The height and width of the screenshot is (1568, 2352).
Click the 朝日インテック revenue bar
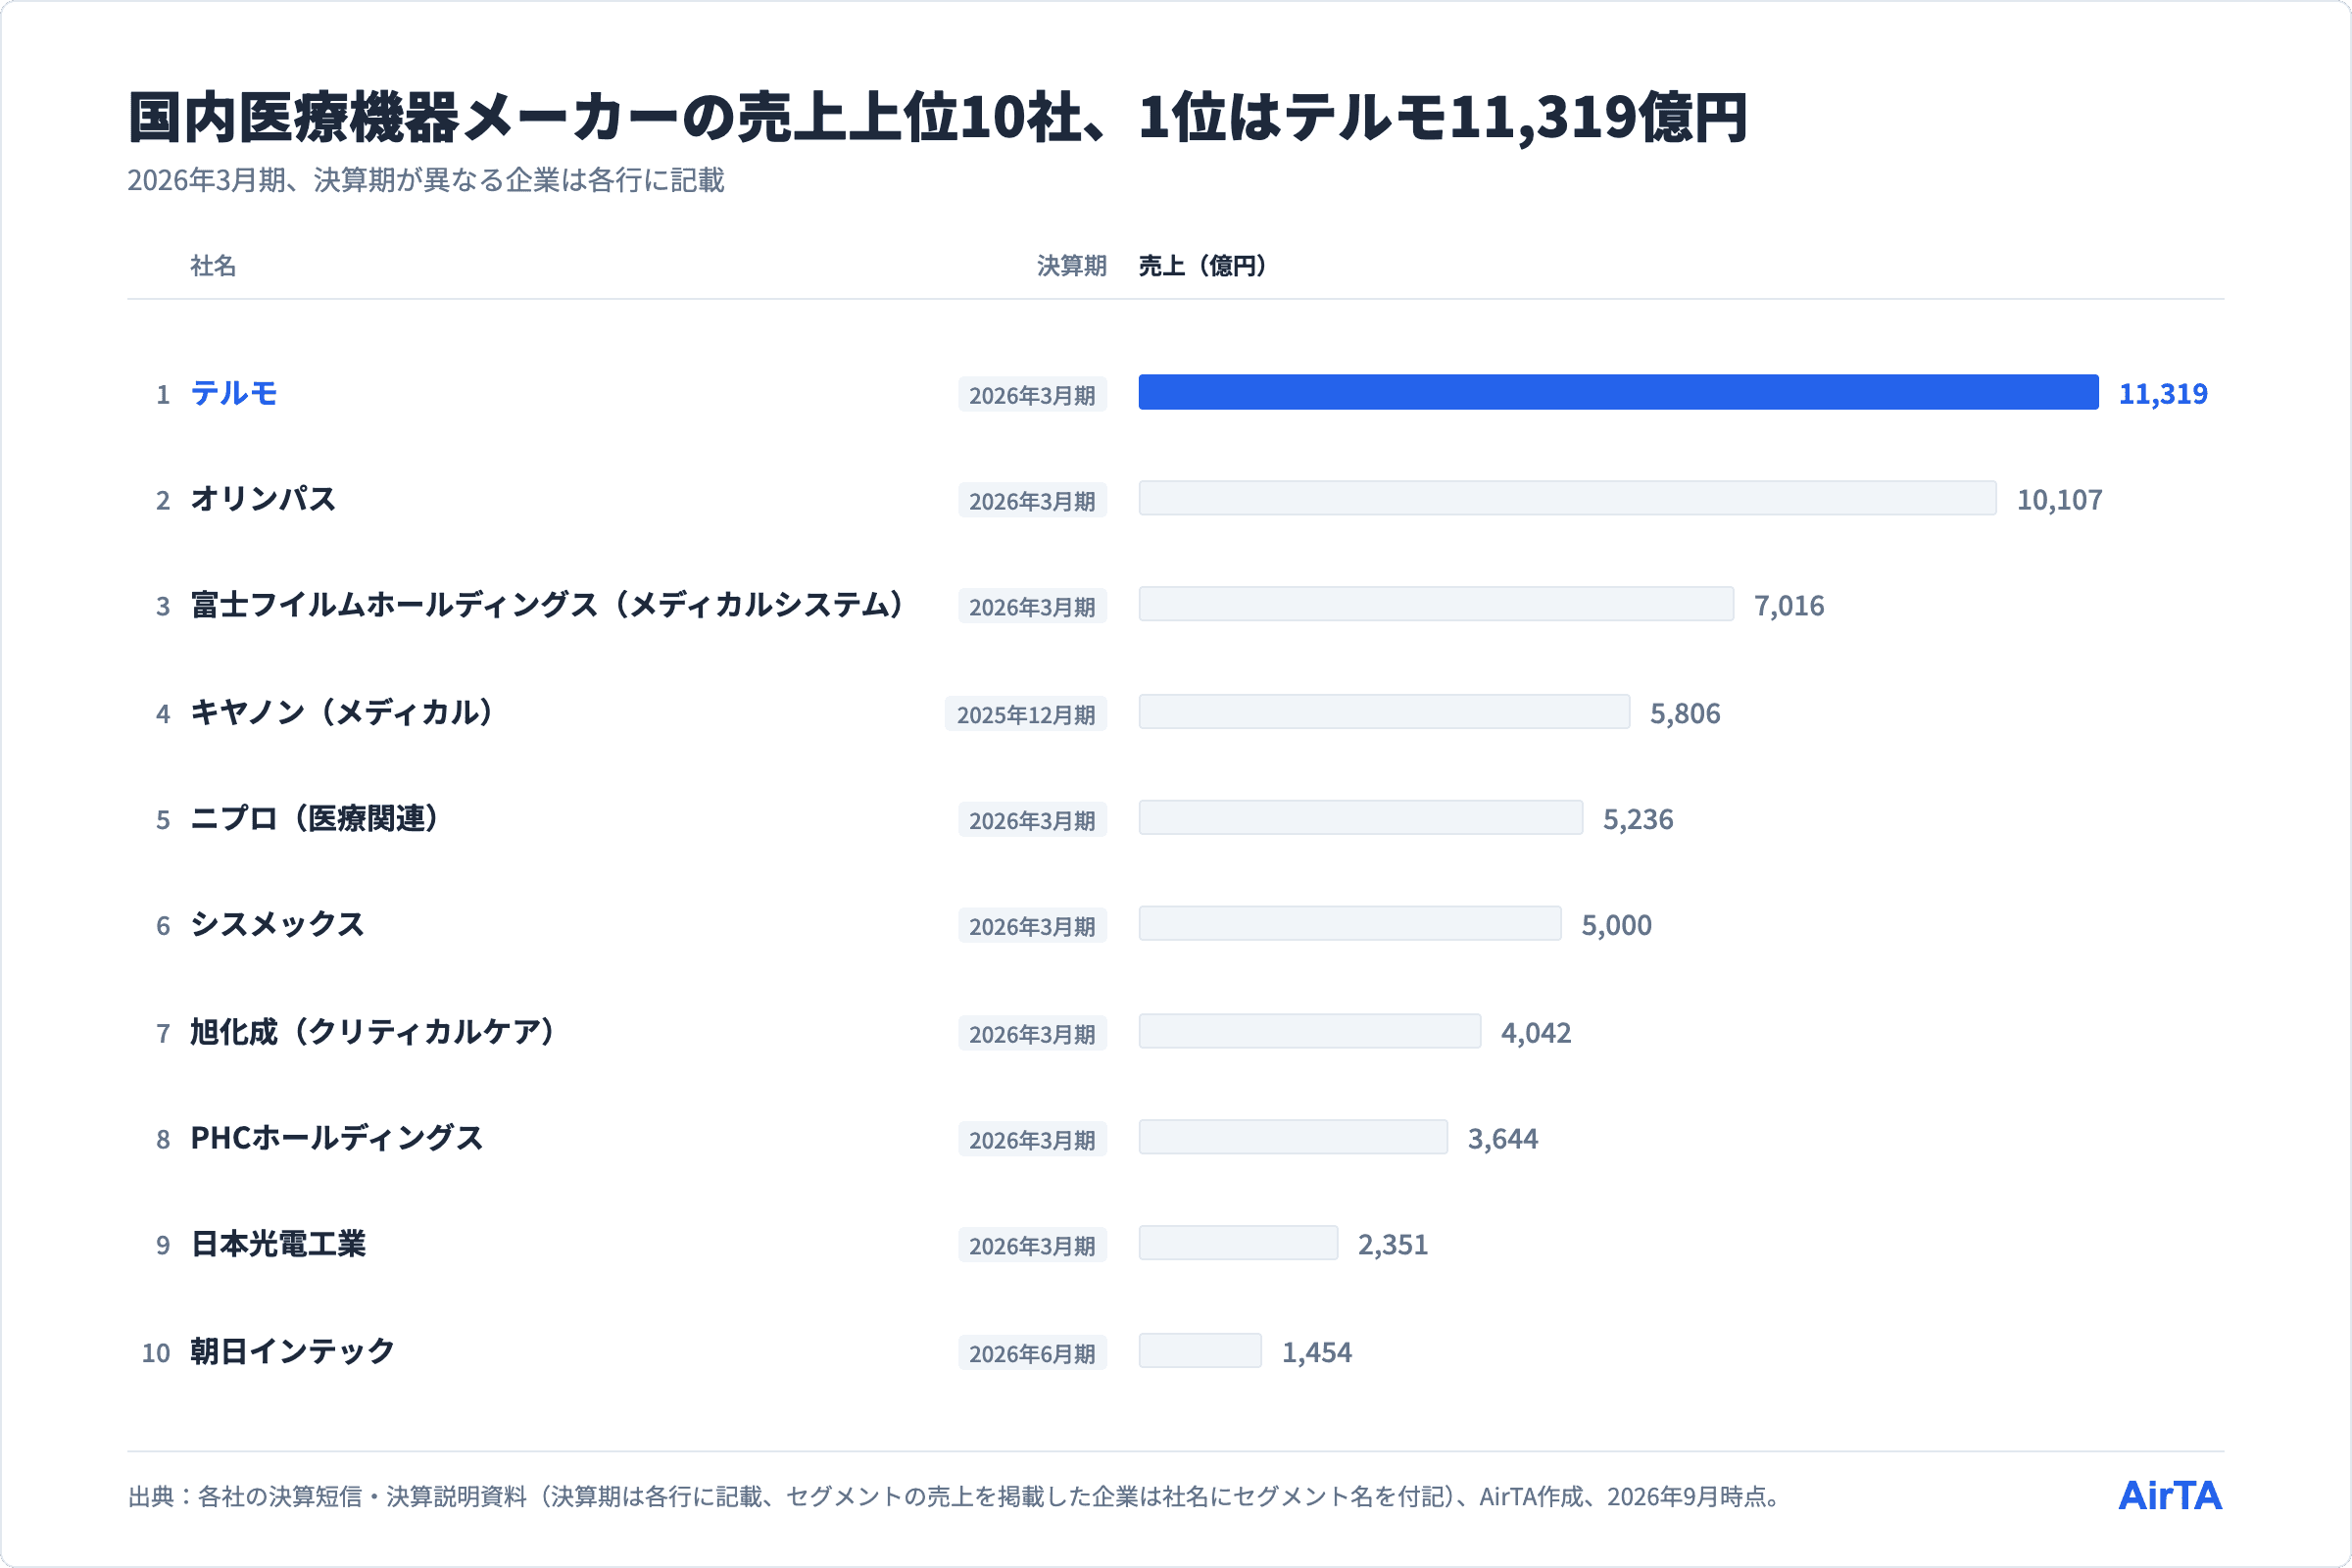(1200, 1351)
